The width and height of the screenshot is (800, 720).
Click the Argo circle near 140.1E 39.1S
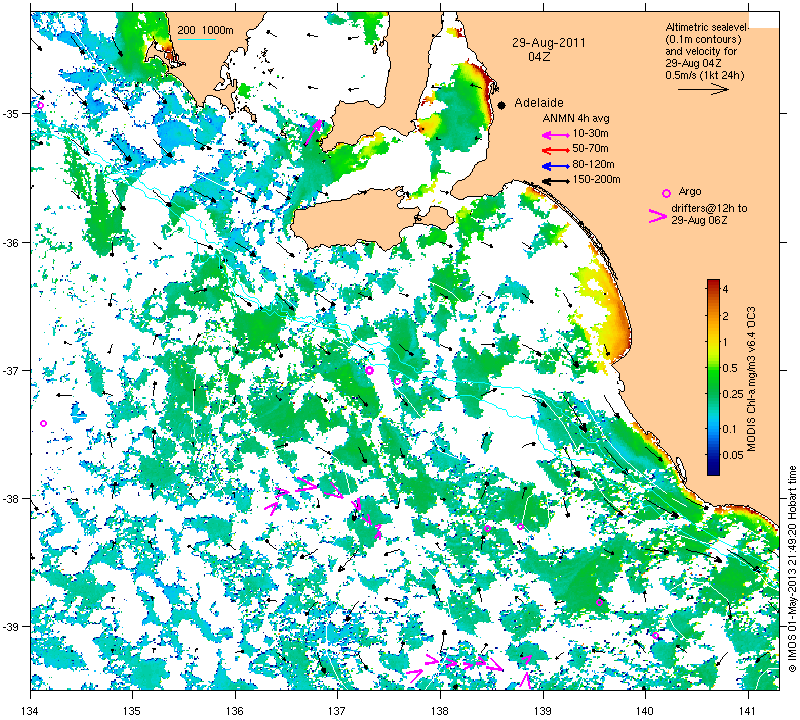[656, 635]
